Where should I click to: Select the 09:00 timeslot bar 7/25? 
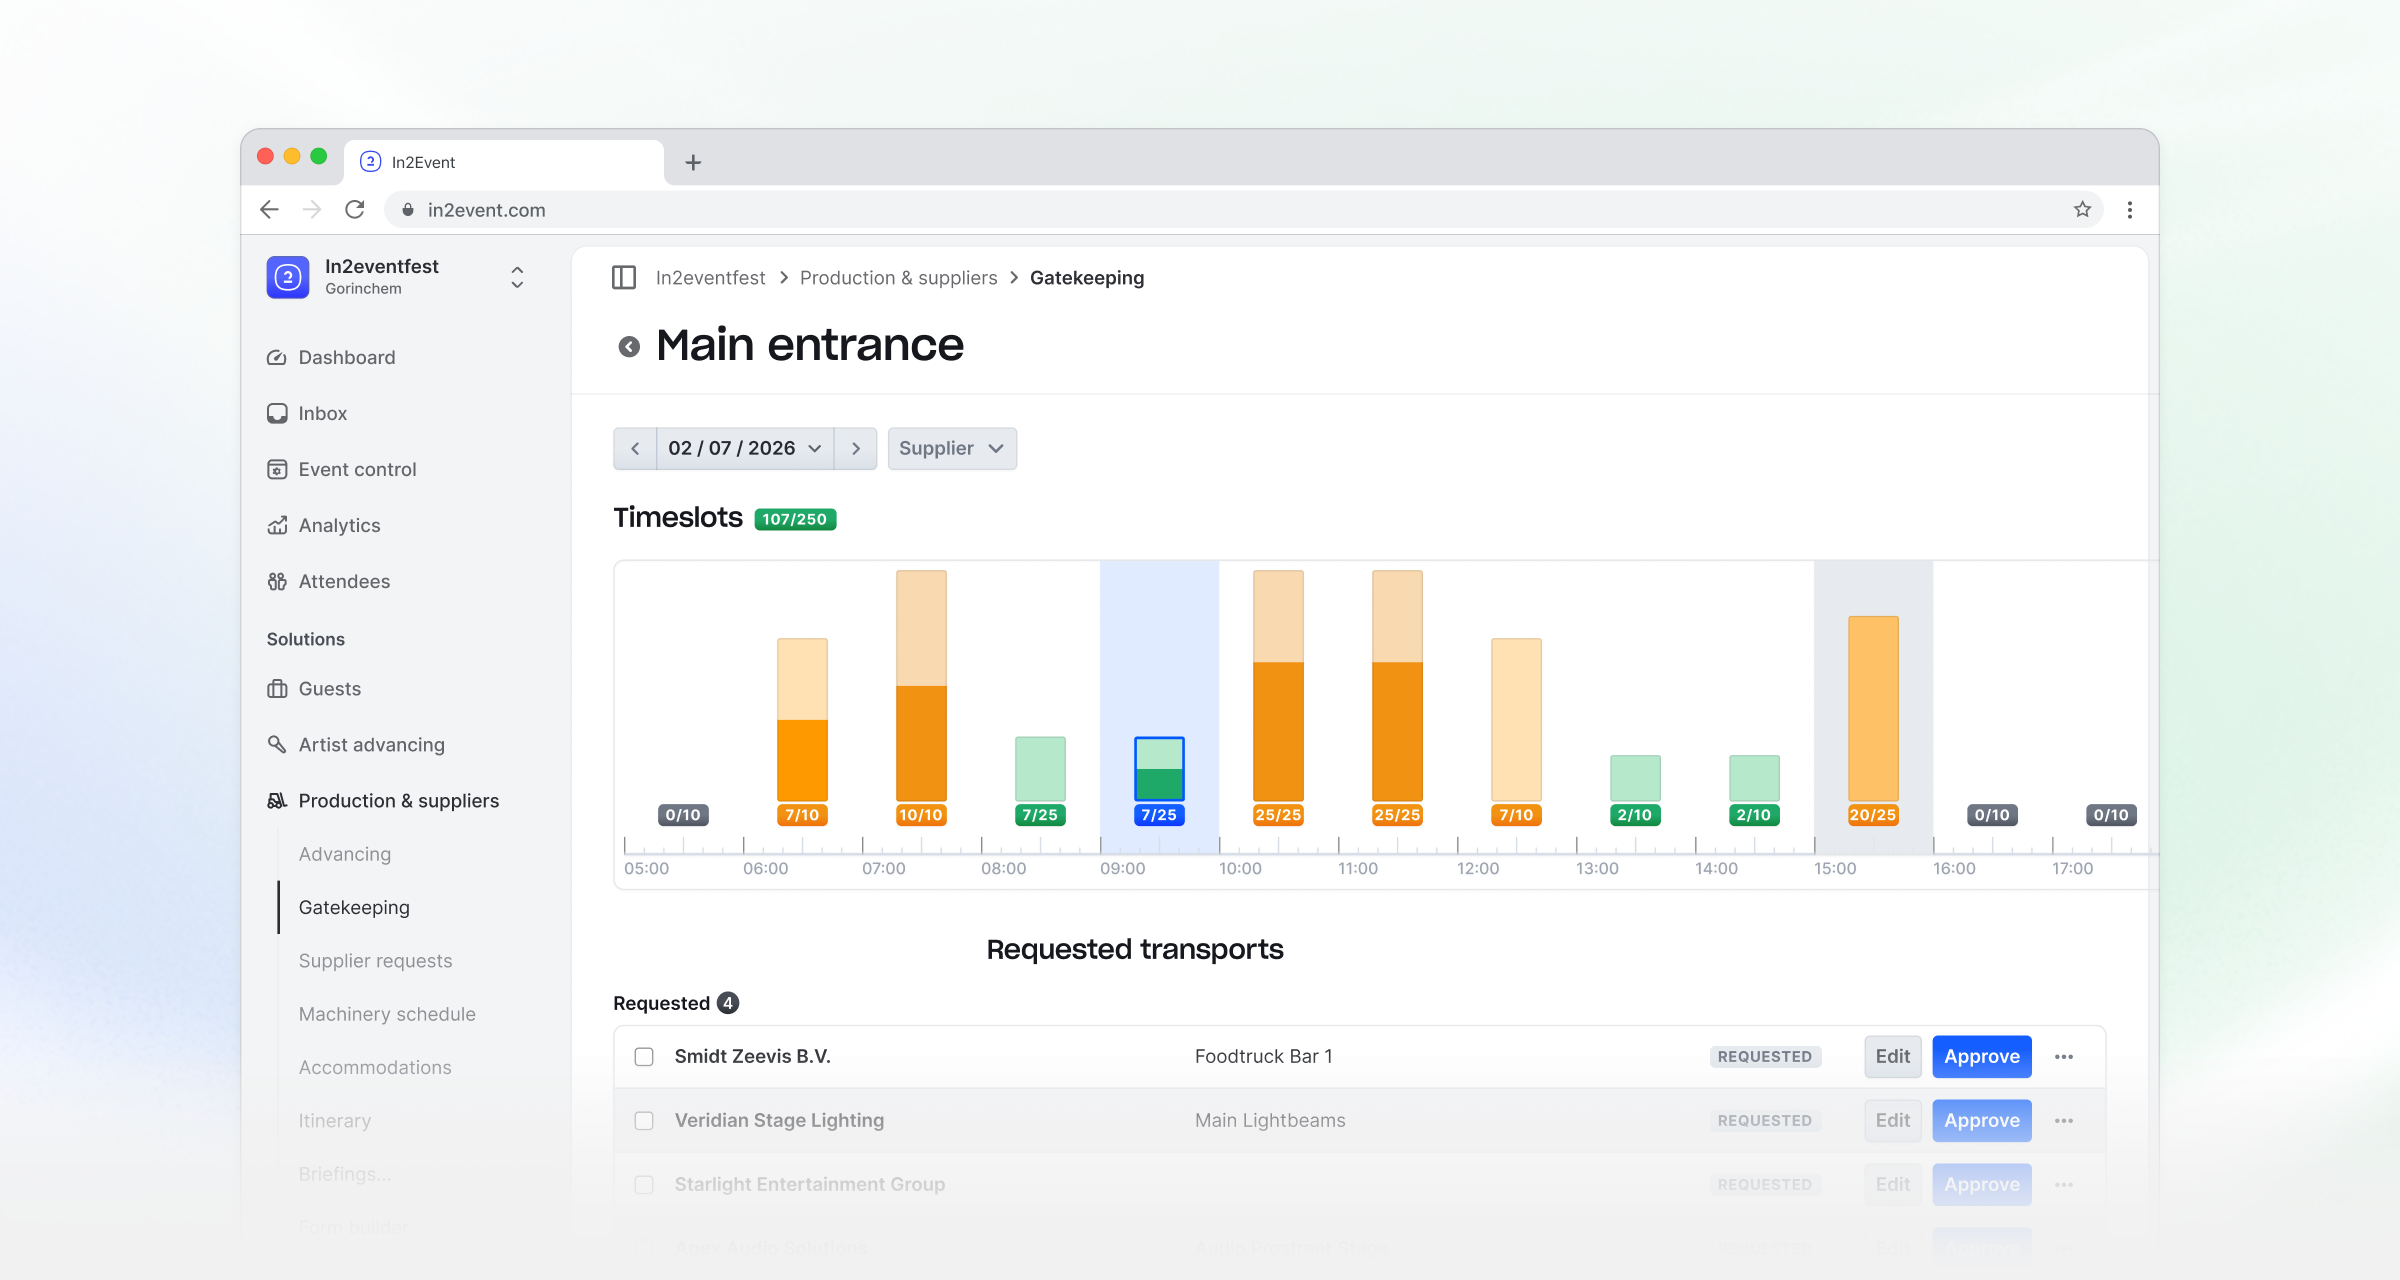(1159, 768)
